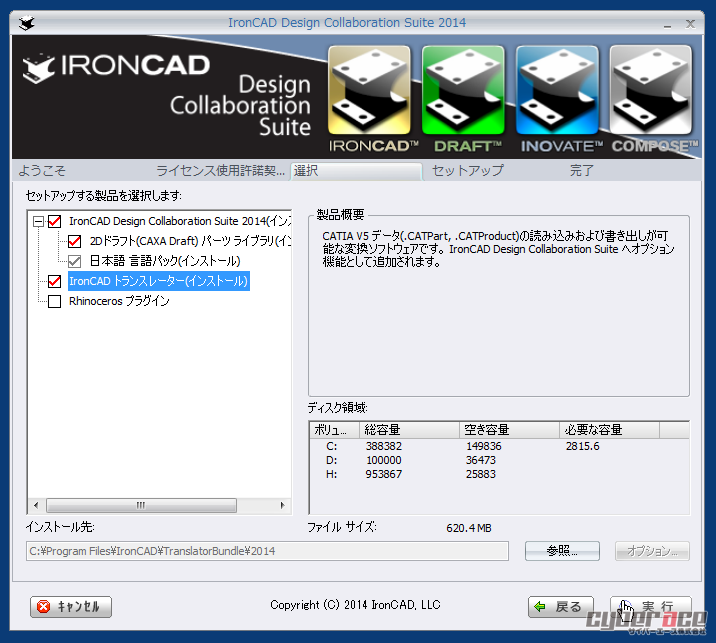This screenshot has height=643, width=716.
Task: Open the ライセンス使用許諾契約 step tab
Action: tap(220, 171)
